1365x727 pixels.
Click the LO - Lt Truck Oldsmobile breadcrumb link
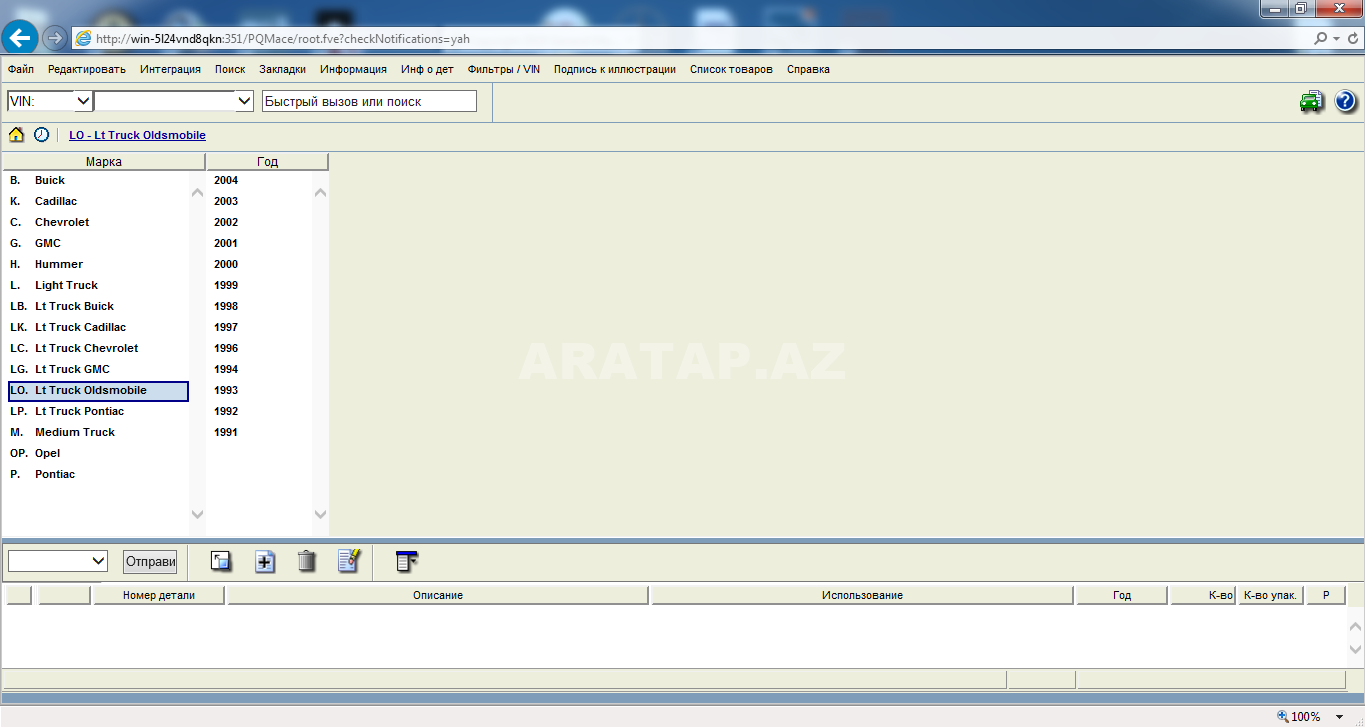[x=137, y=135]
